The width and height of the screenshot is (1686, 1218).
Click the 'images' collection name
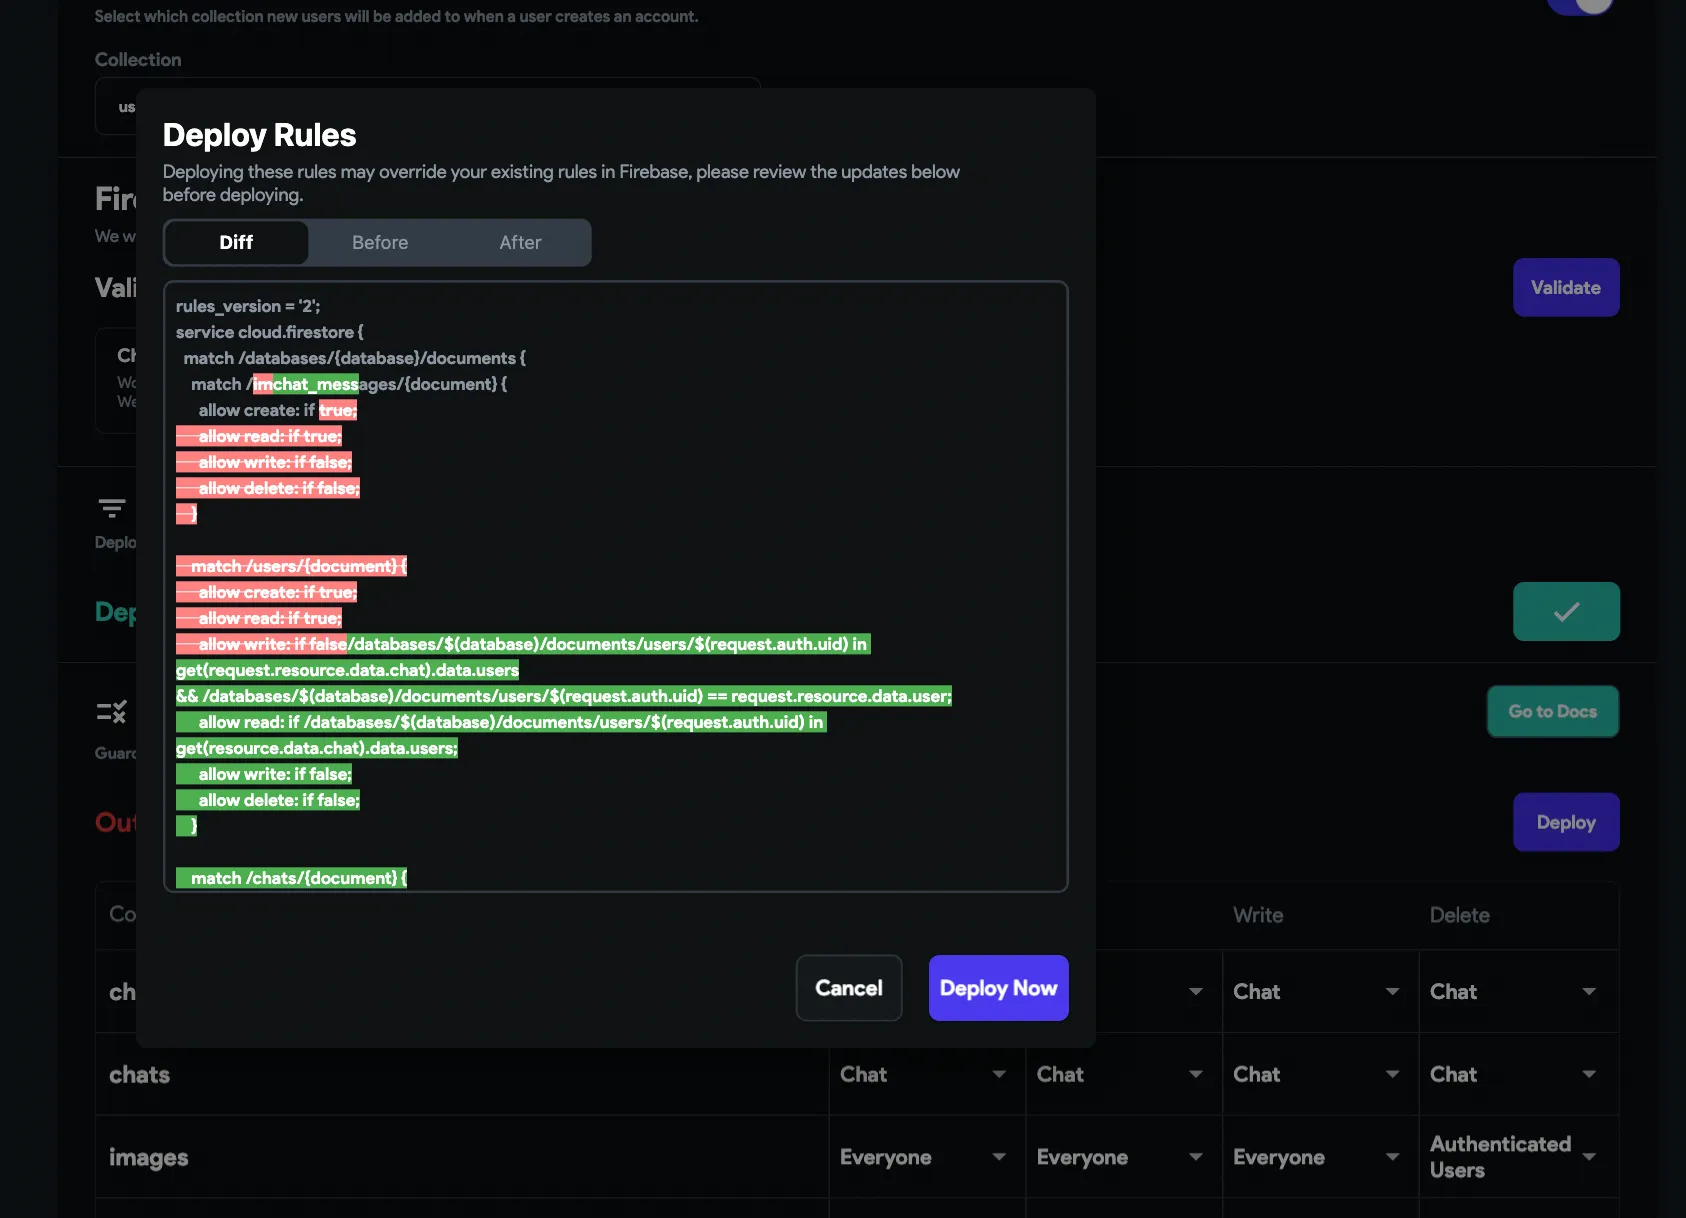click(x=148, y=1158)
